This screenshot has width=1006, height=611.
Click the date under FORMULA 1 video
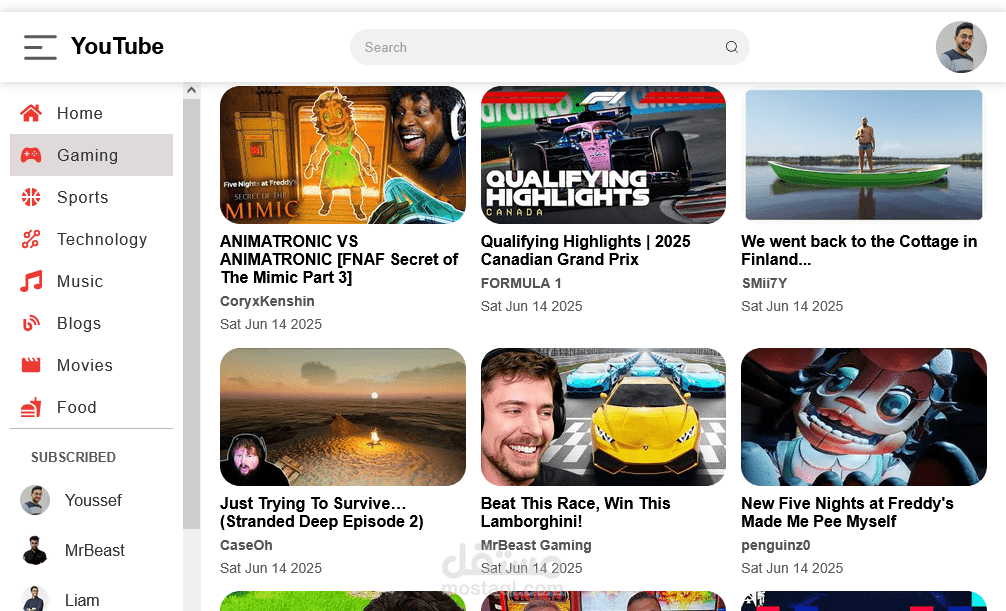pos(531,306)
